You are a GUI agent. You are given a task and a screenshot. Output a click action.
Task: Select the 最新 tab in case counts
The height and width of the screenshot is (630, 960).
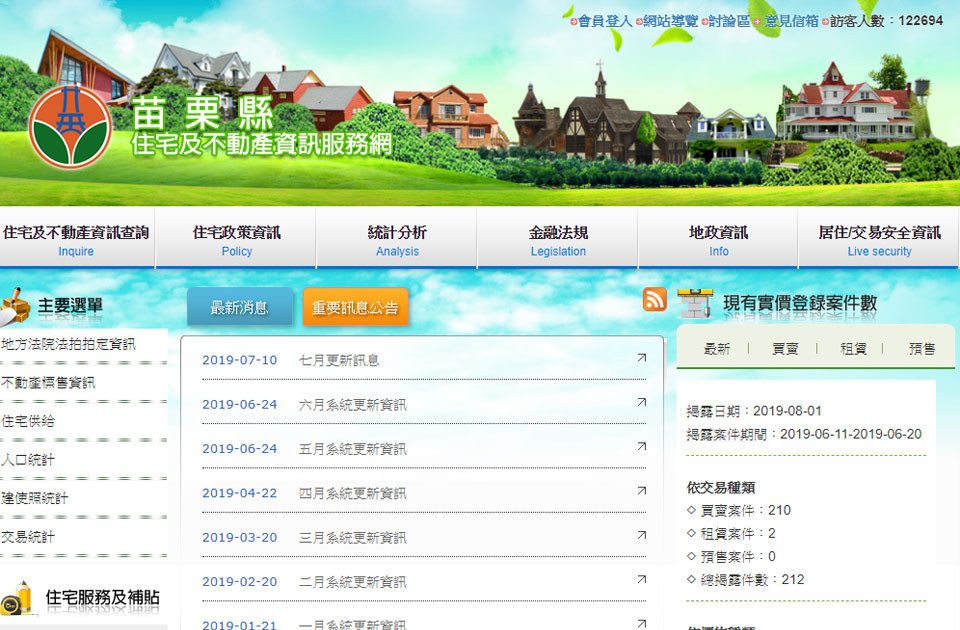click(x=717, y=348)
